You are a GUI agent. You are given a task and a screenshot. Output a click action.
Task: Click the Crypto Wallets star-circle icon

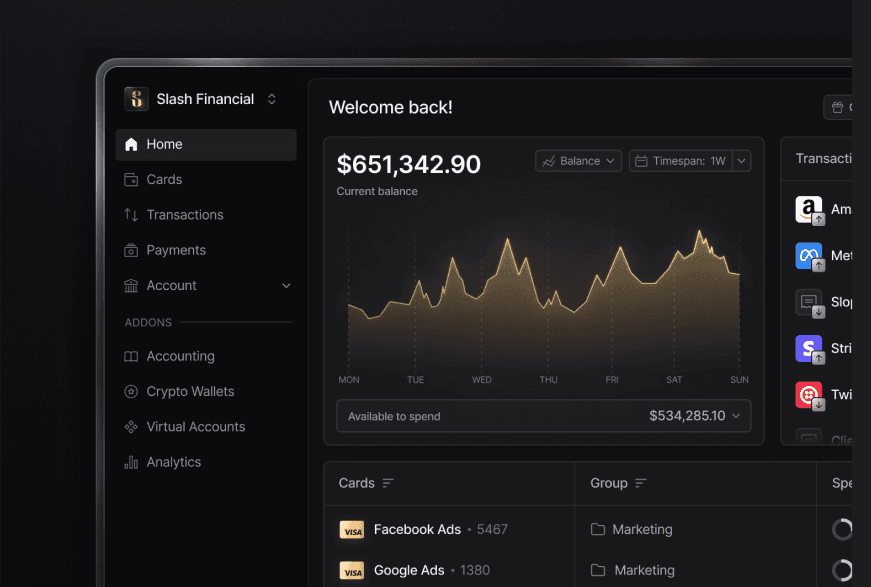coord(131,392)
